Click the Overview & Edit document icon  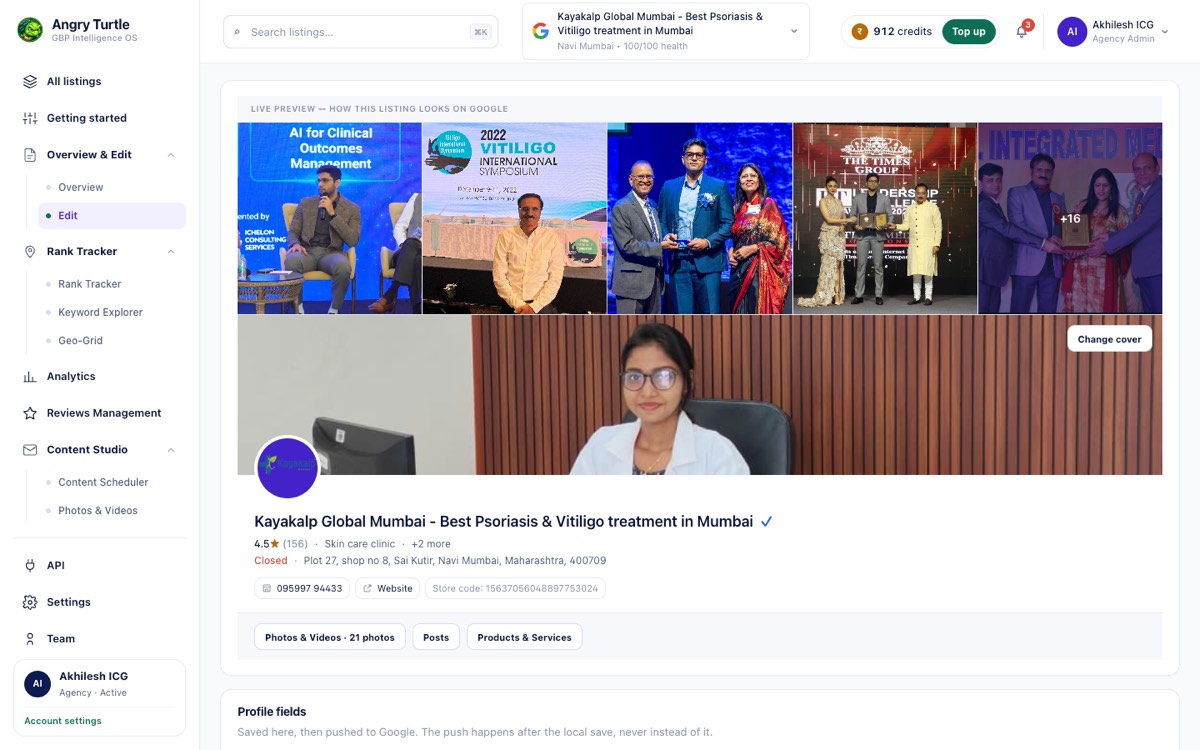[30, 155]
